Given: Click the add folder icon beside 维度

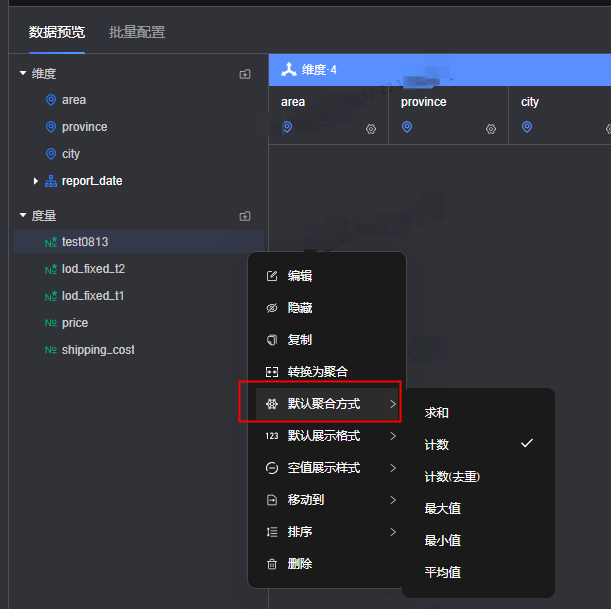Looking at the screenshot, I should pyautogui.click(x=245, y=74).
